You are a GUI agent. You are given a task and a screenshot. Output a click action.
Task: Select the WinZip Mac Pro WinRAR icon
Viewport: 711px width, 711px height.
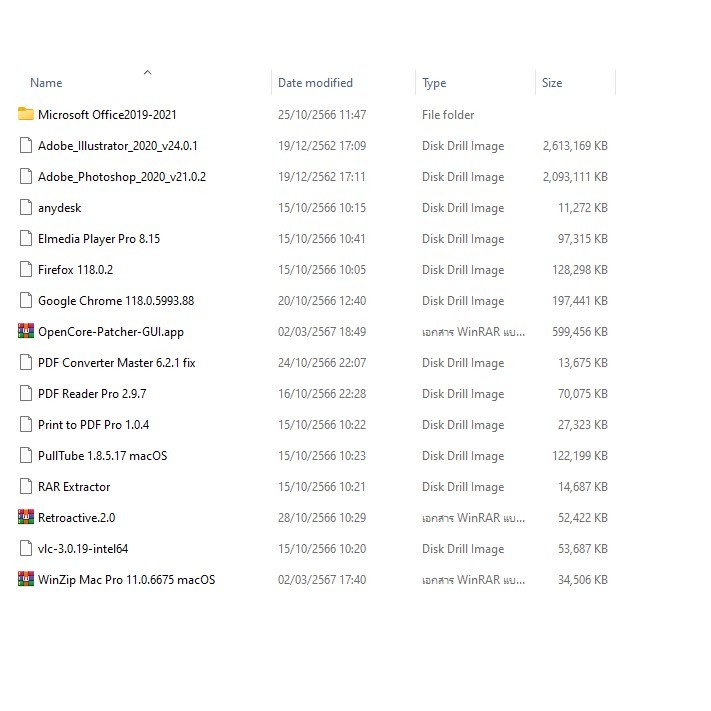(26, 579)
